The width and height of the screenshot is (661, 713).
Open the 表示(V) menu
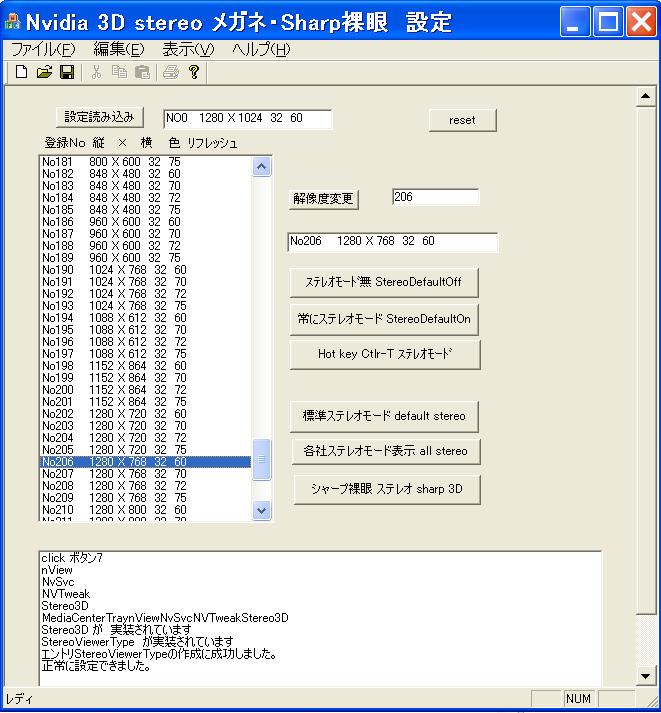188,49
